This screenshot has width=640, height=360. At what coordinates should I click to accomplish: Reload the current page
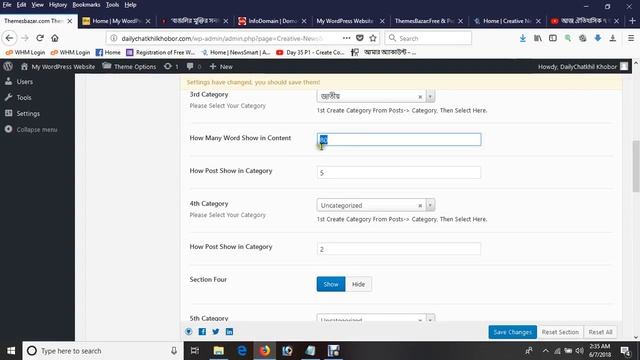pyautogui.click(x=40, y=38)
